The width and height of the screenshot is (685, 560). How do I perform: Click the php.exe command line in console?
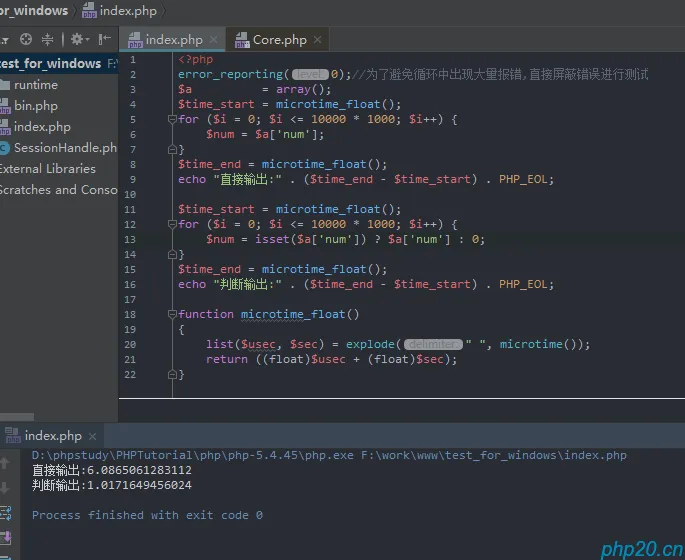point(329,455)
